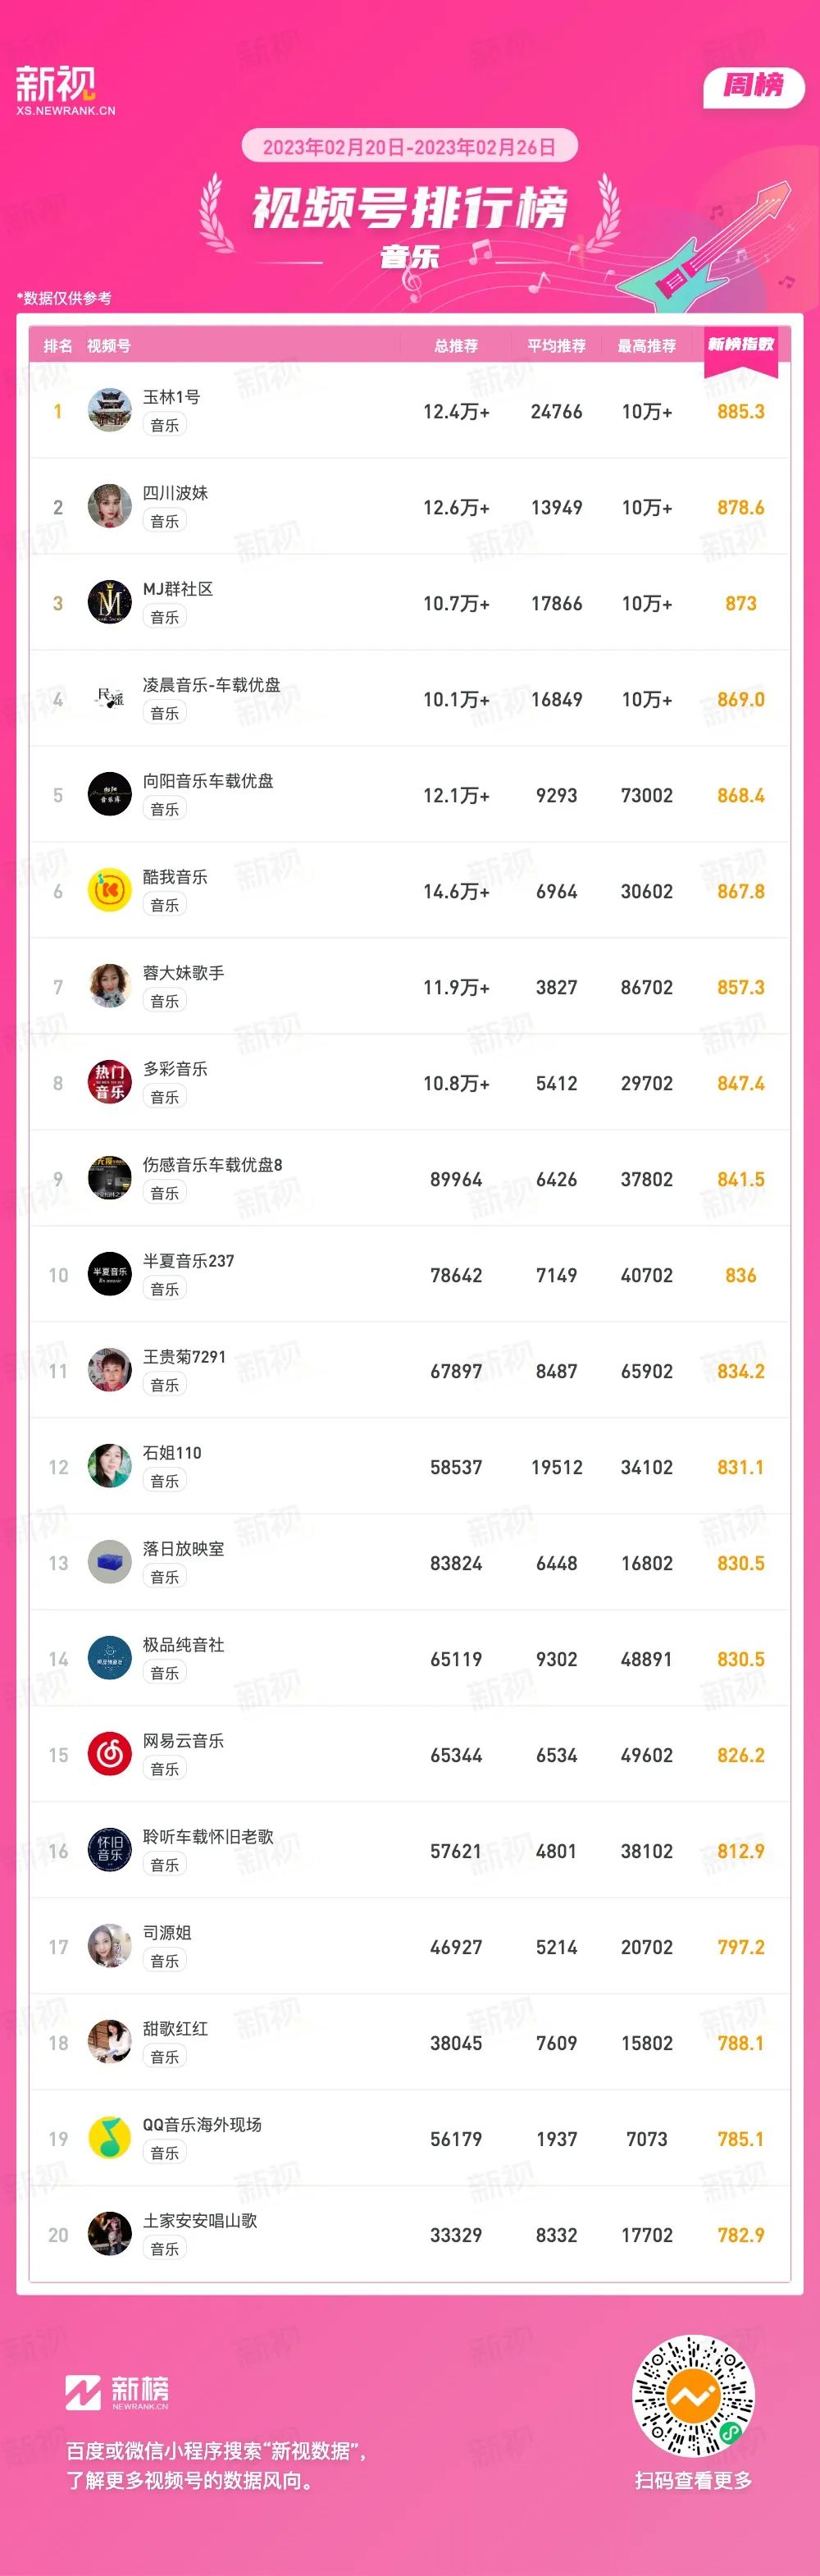Open the 四川波妹 account name
This screenshot has height=2576, width=820.
[176, 493]
